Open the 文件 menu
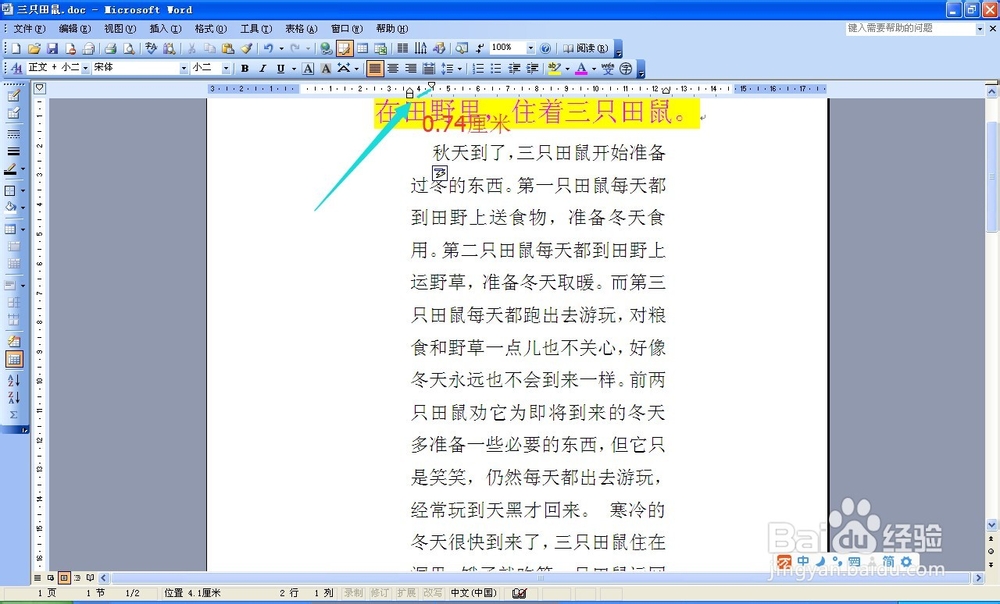Viewport: 1000px width, 604px height. (x=29, y=29)
